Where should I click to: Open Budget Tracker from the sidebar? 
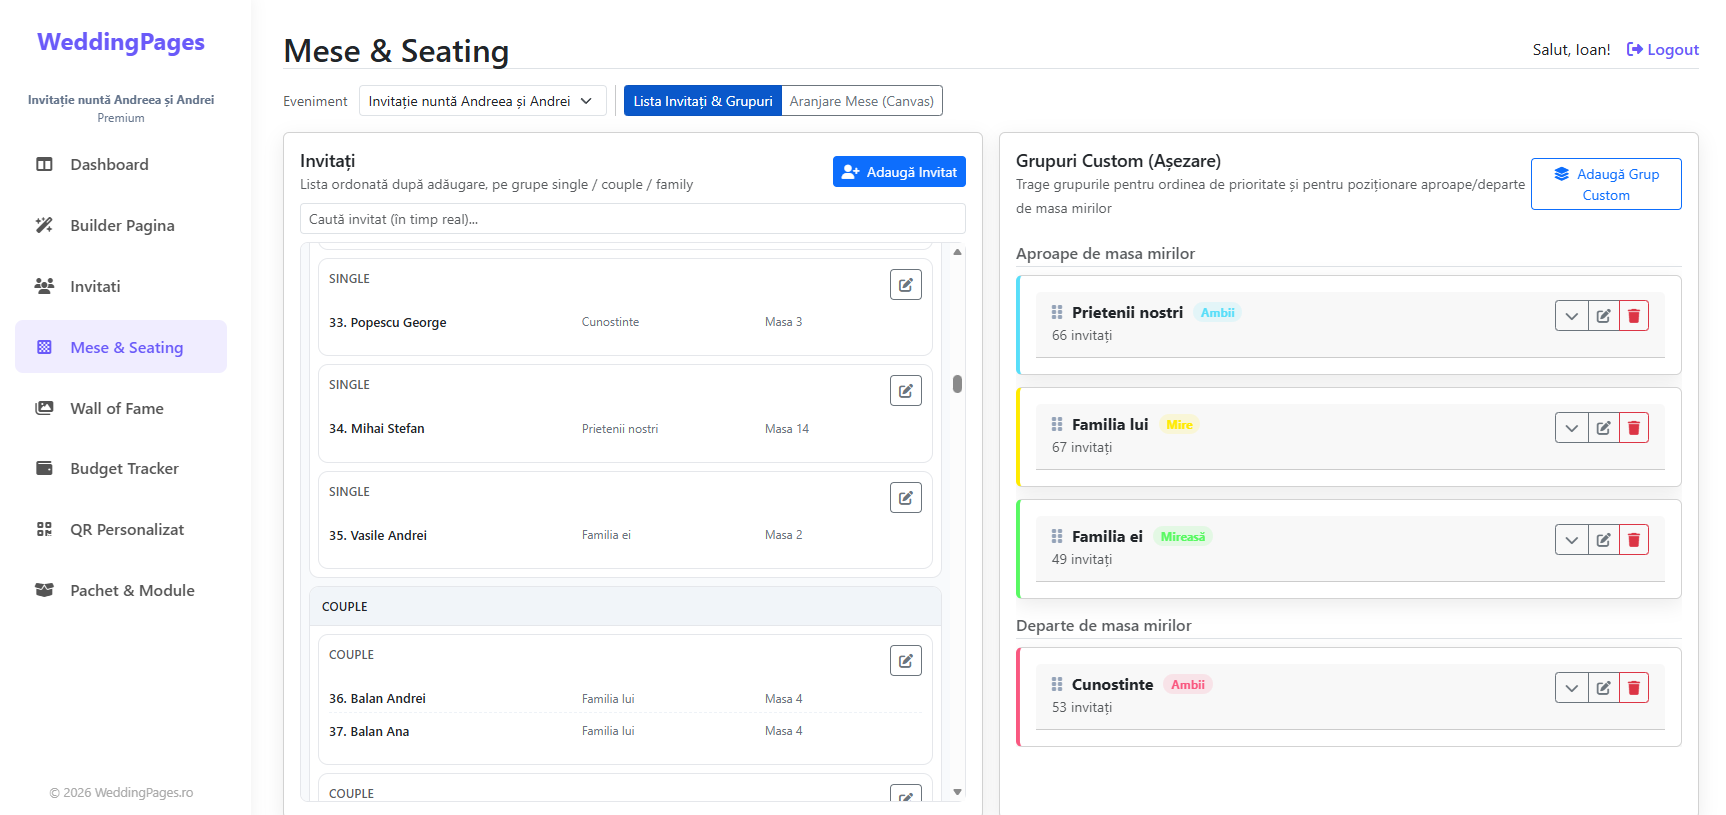pos(124,469)
